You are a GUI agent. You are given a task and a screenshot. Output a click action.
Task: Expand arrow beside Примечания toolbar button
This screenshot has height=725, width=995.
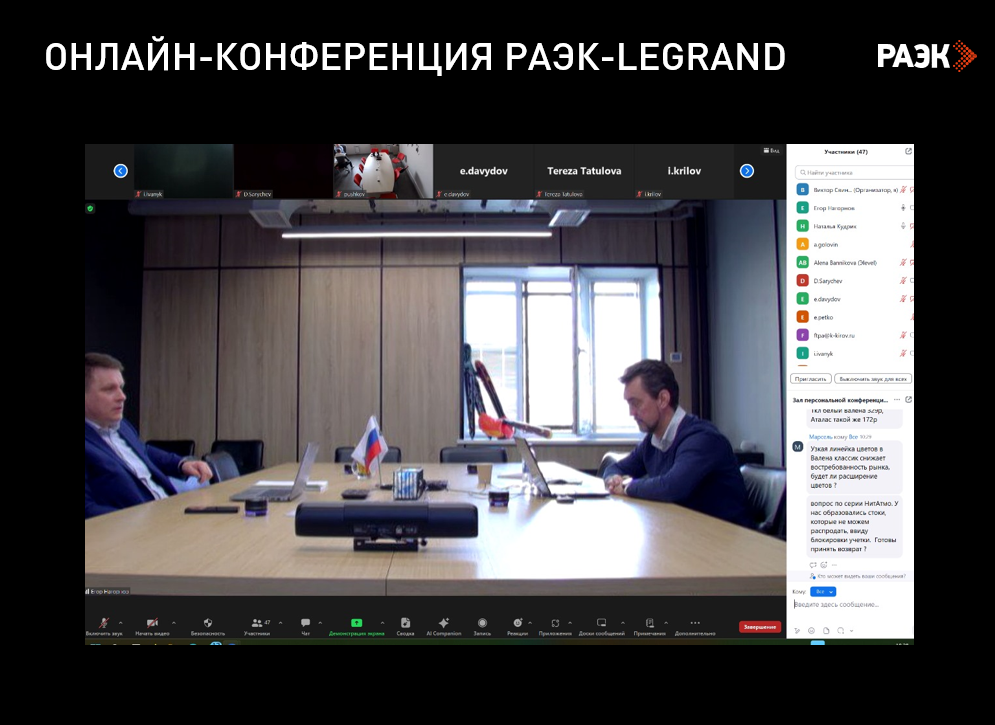(x=666, y=623)
